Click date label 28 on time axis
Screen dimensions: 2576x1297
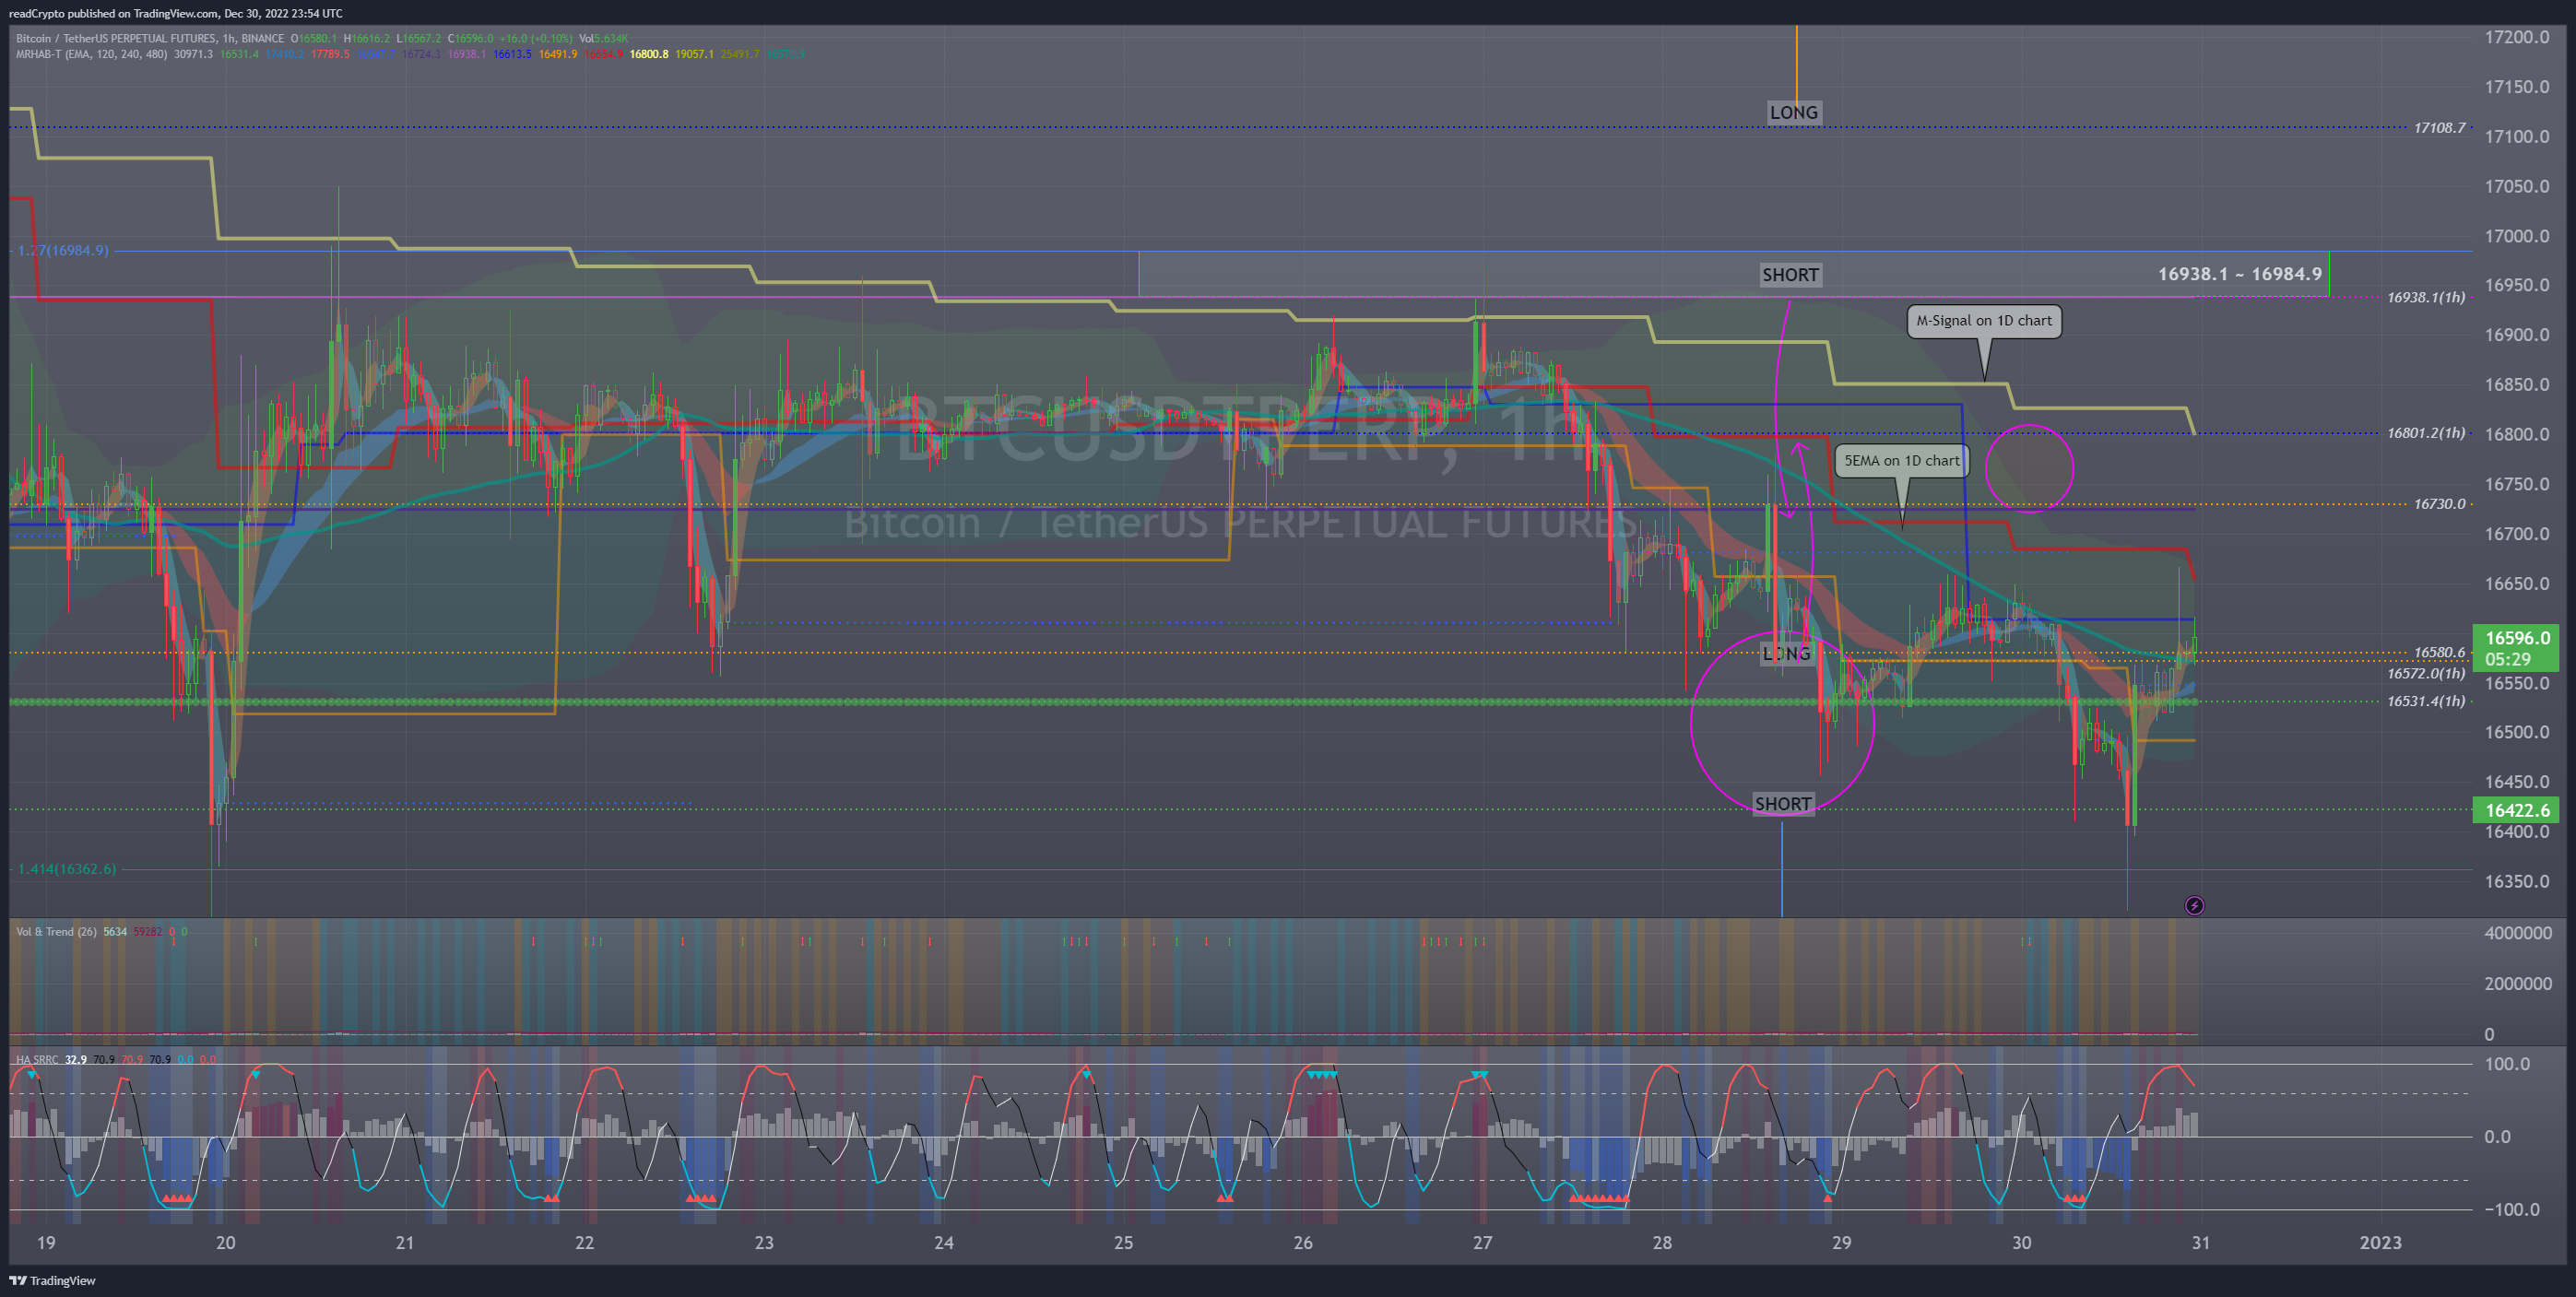click(x=1662, y=1243)
